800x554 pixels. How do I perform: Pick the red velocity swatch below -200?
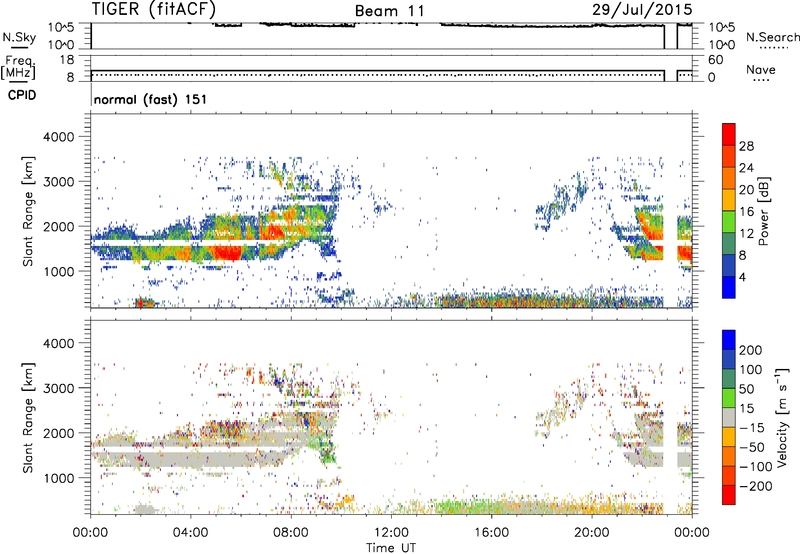click(x=729, y=495)
